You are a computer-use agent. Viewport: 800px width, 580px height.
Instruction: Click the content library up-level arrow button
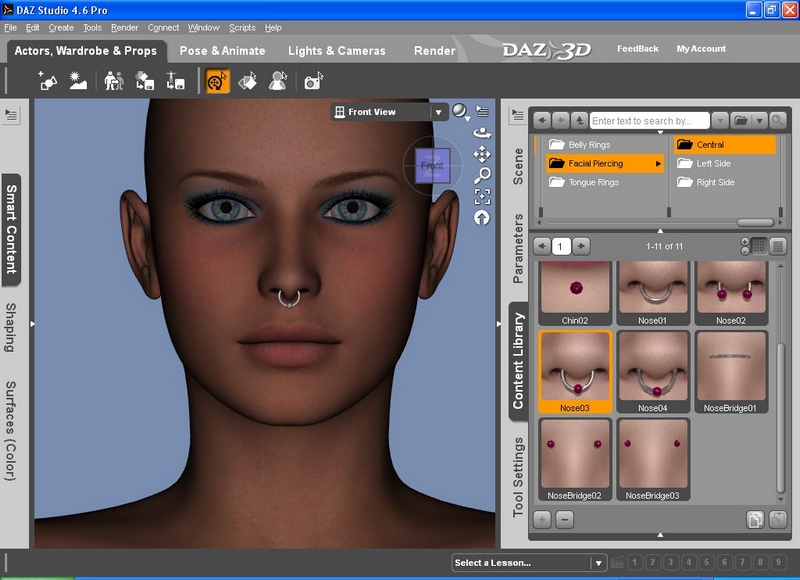pos(579,120)
